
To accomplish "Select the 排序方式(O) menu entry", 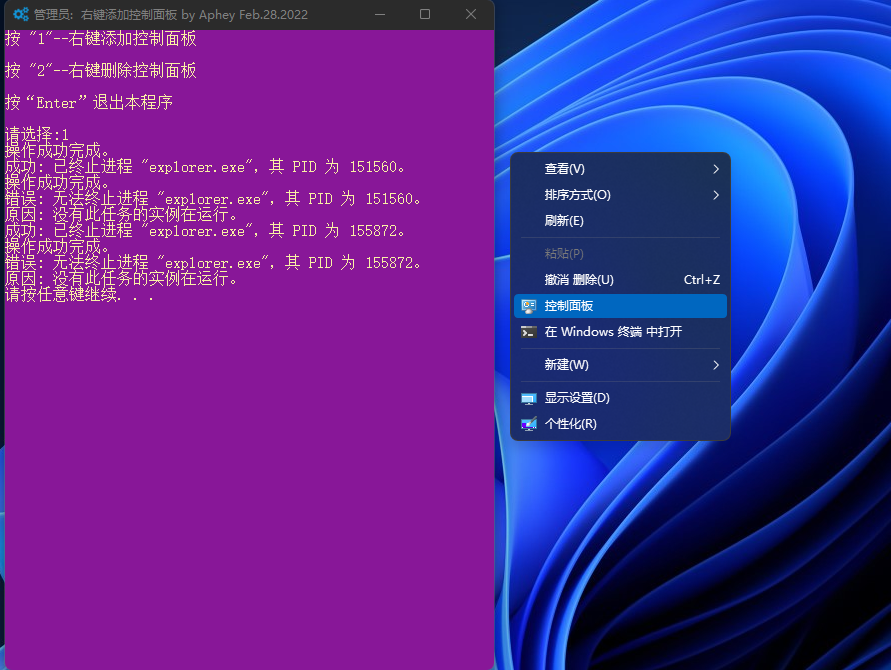I will pyautogui.click(x=577, y=195).
